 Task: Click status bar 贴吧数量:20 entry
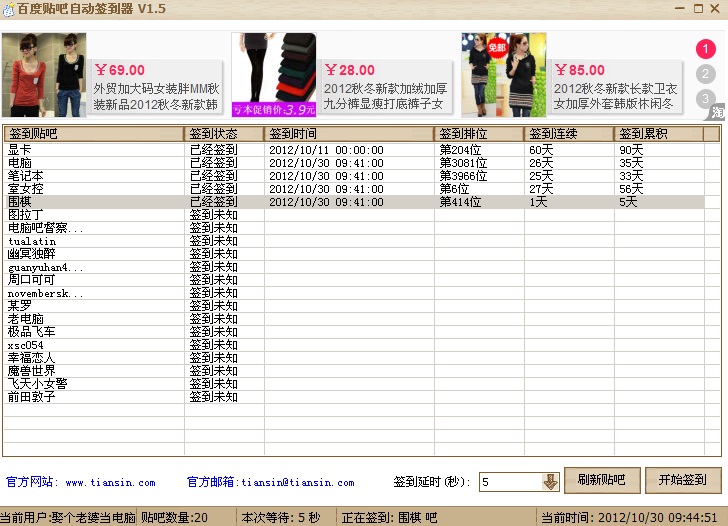point(175,518)
